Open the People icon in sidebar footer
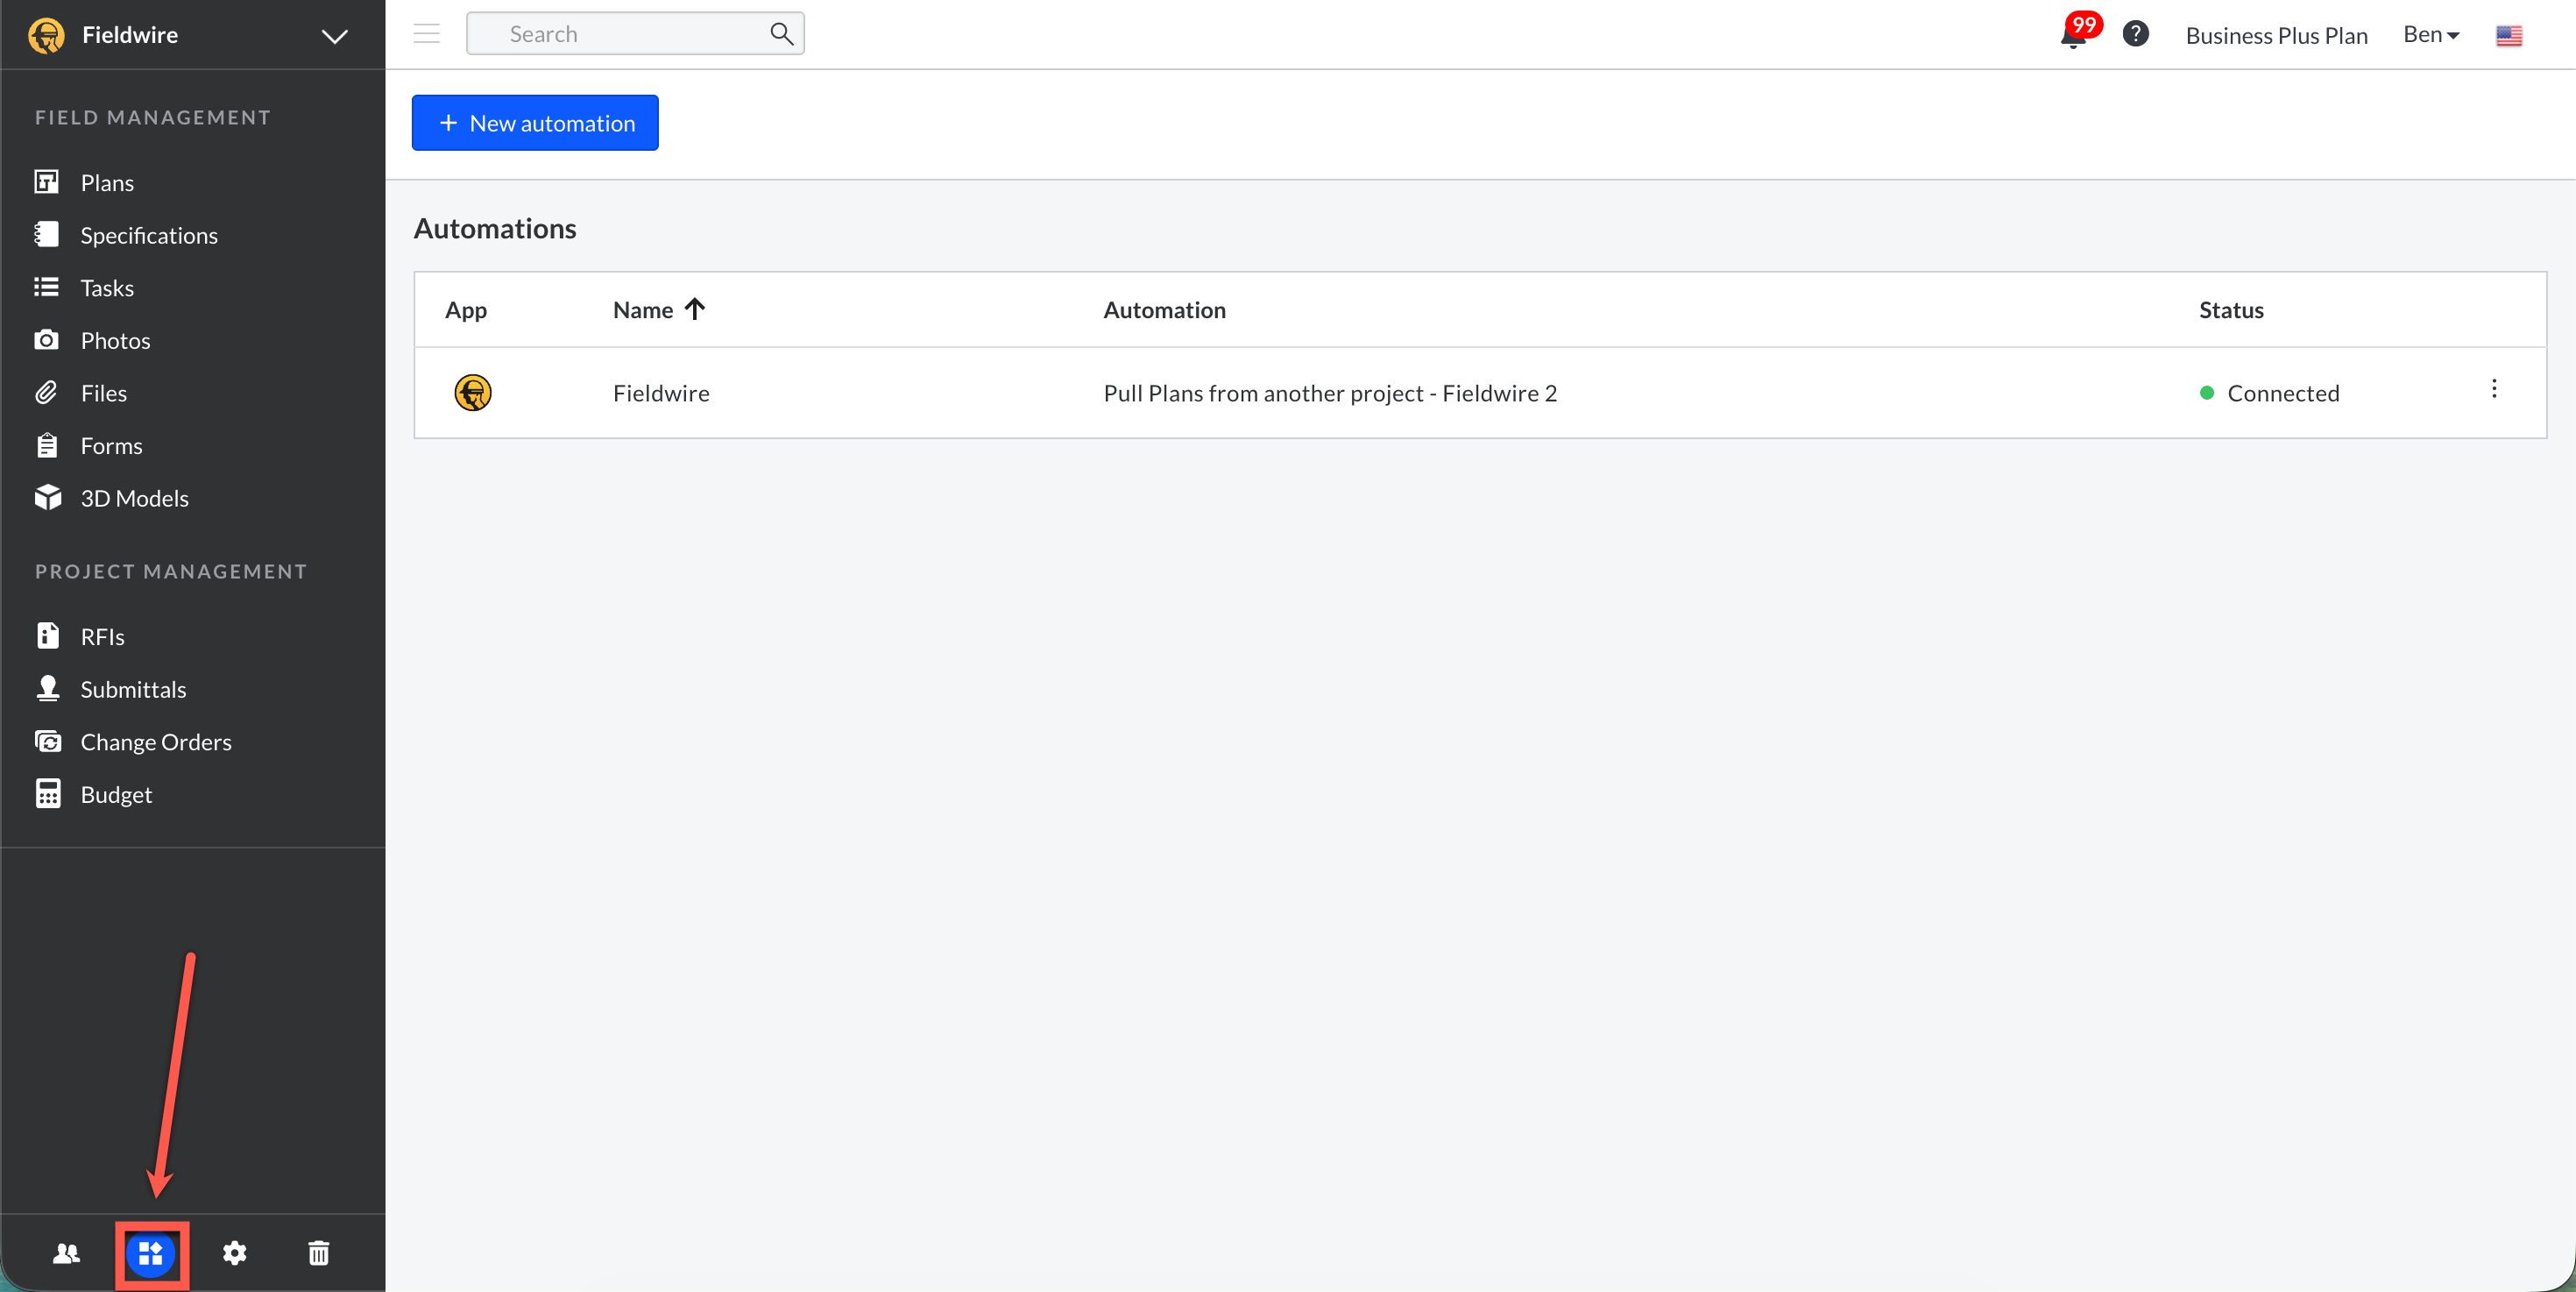The width and height of the screenshot is (2576, 1292). [66, 1253]
